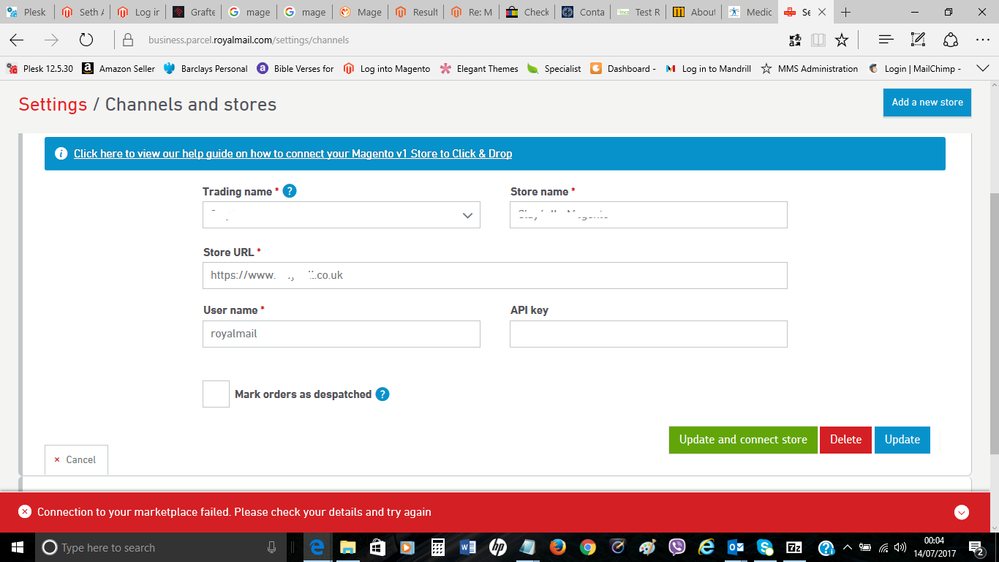
Task: Open Skype from the taskbar
Action: (765, 547)
